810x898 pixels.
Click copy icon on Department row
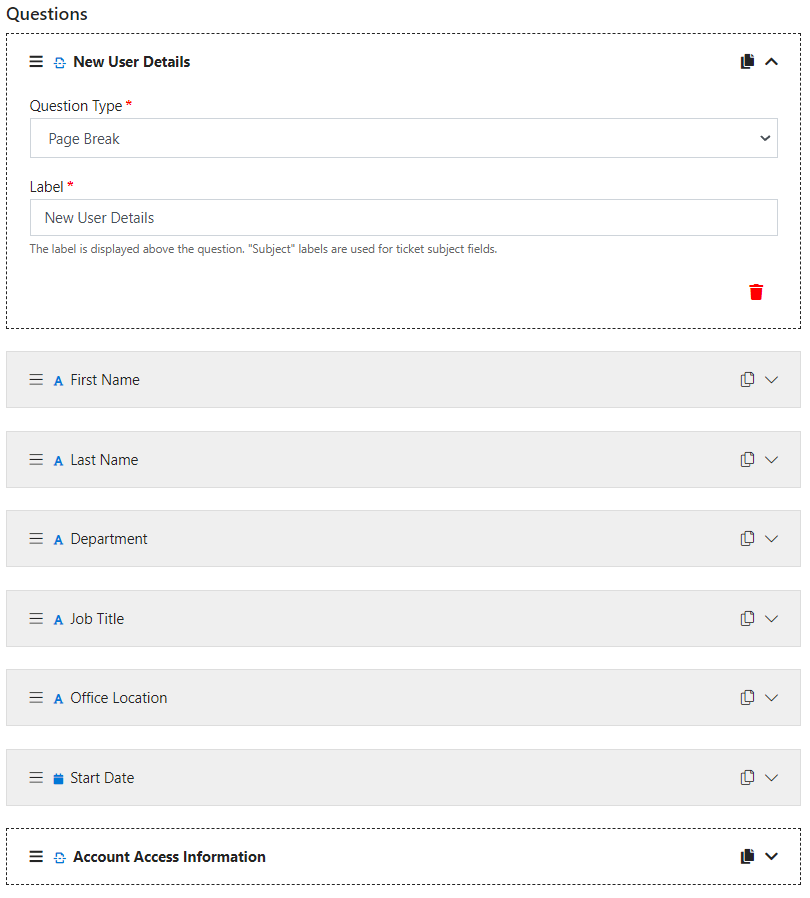tap(747, 539)
